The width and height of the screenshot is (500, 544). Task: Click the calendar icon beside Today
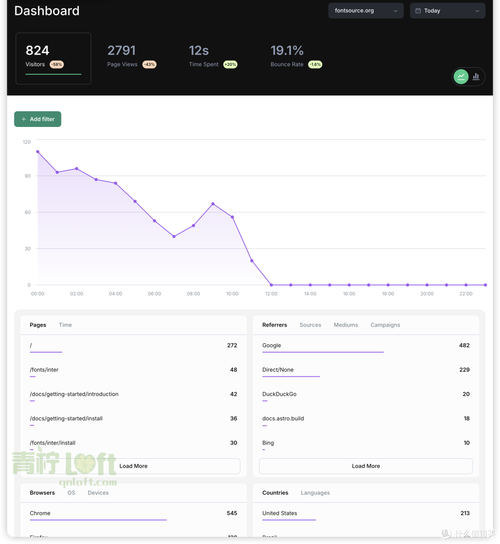[418, 11]
